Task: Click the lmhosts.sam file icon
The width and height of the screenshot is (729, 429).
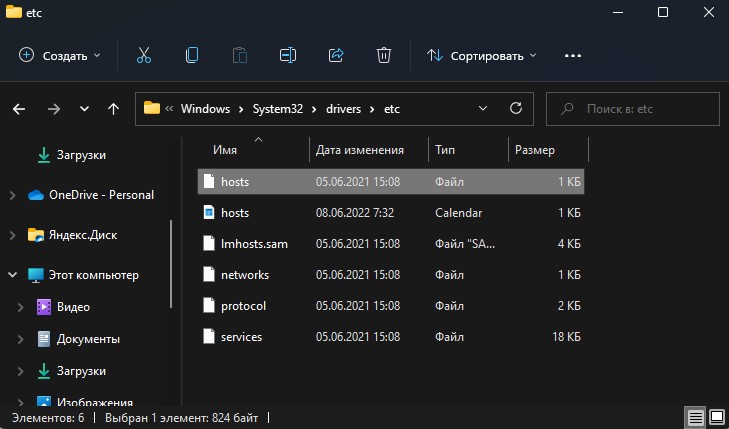Action: (x=209, y=244)
